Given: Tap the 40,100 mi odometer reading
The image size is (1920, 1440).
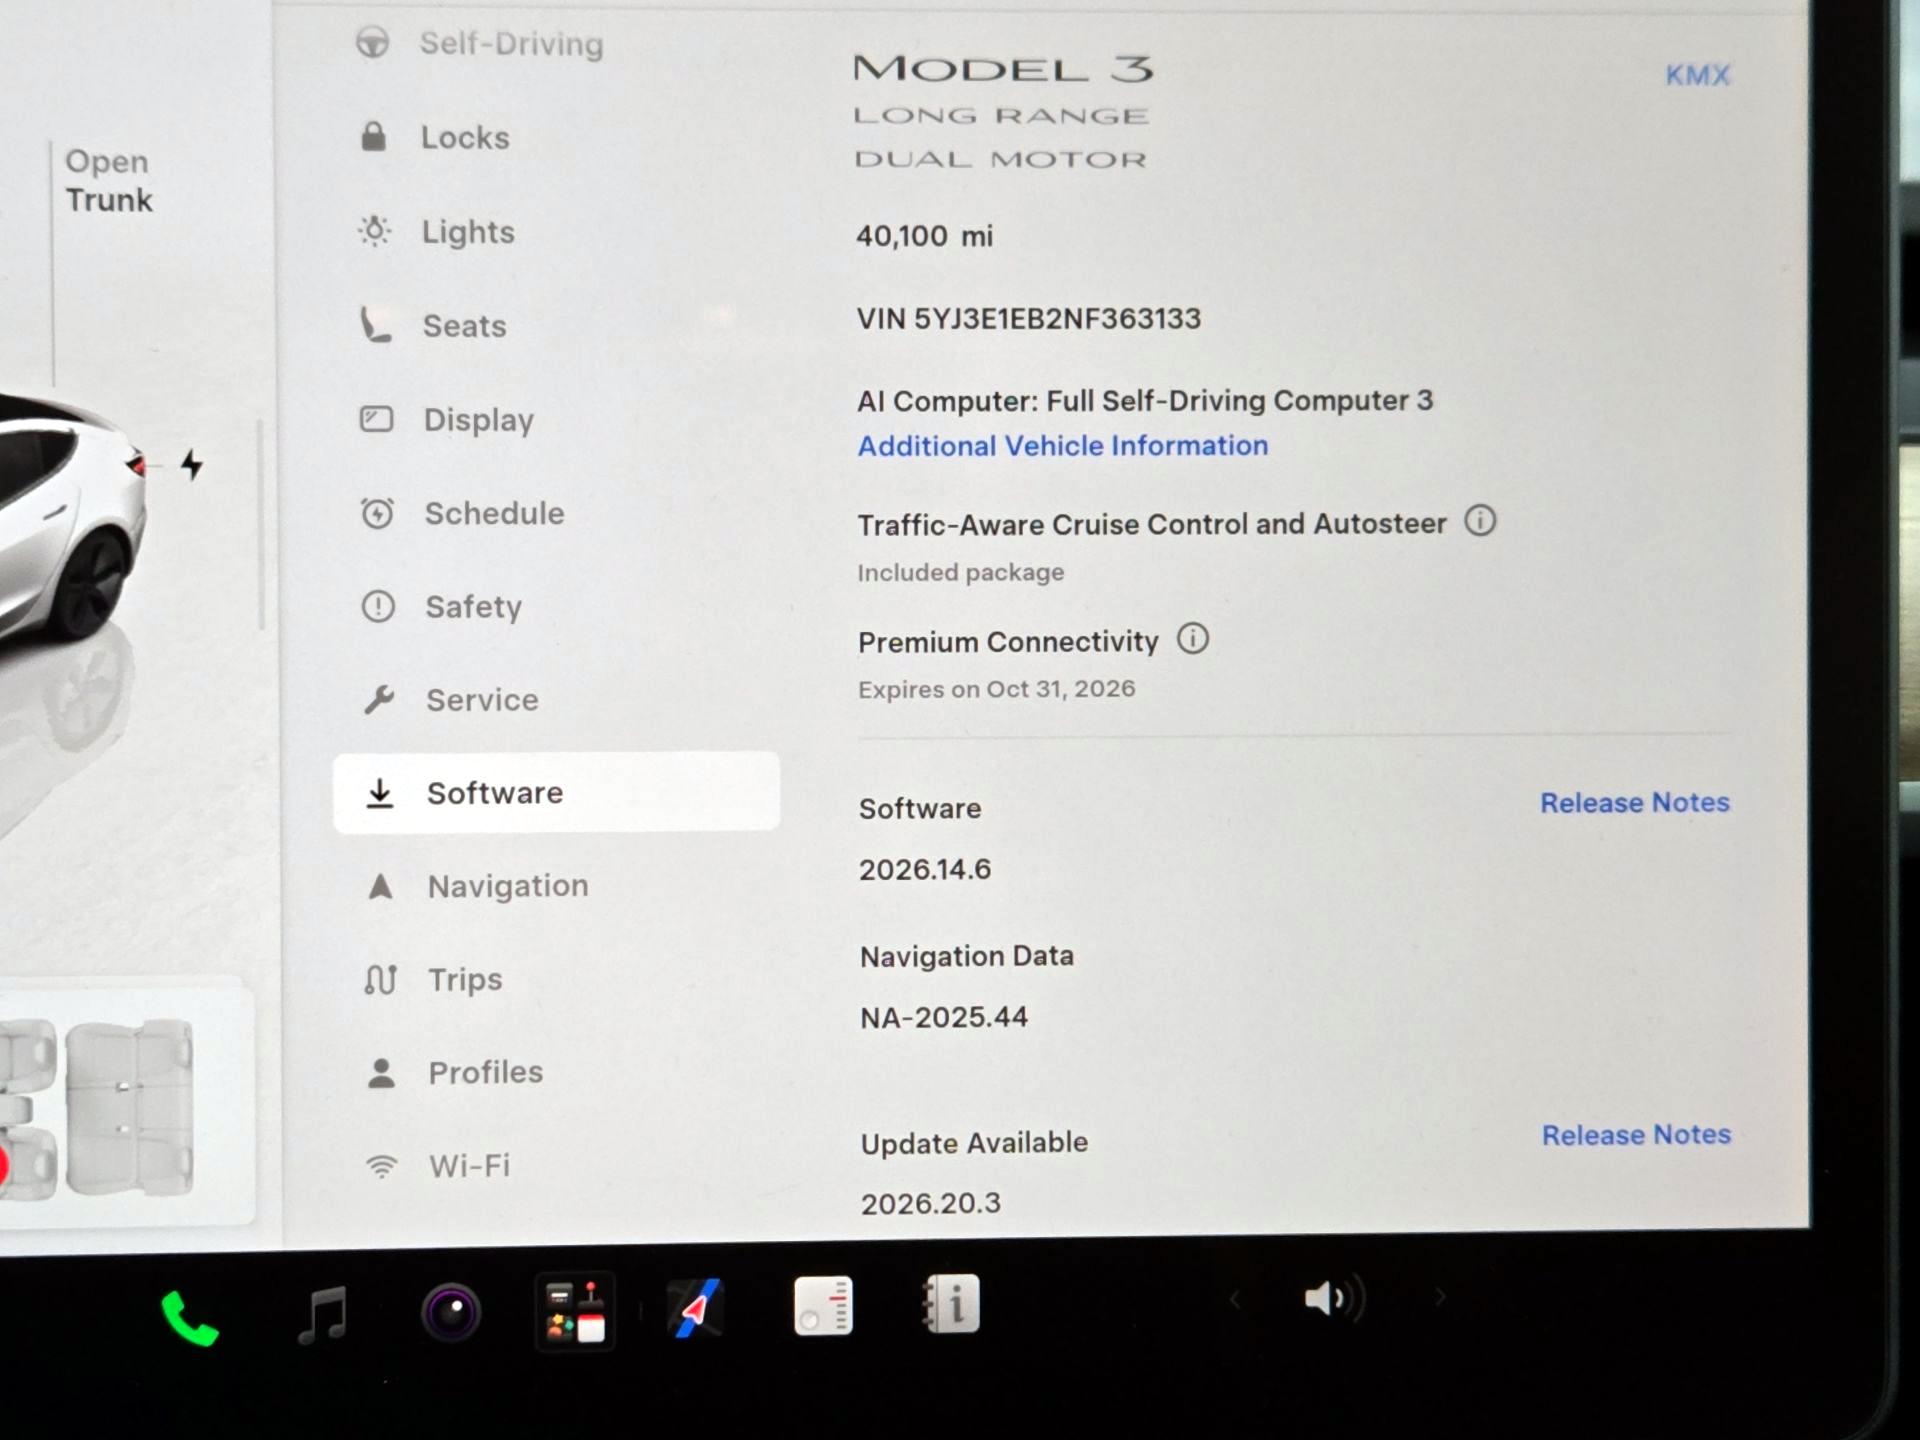Looking at the screenshot, I should click(925, 236).
